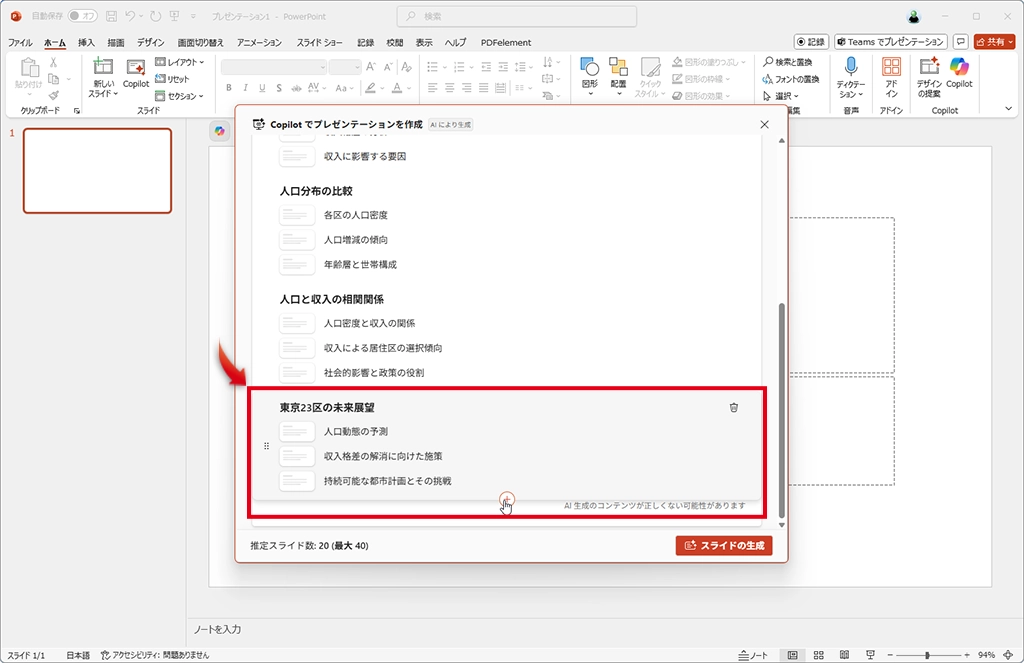This screenshot has height=663, width=1024.
Task: Switch to Slide Sorter view
Action: click(818, 655)
